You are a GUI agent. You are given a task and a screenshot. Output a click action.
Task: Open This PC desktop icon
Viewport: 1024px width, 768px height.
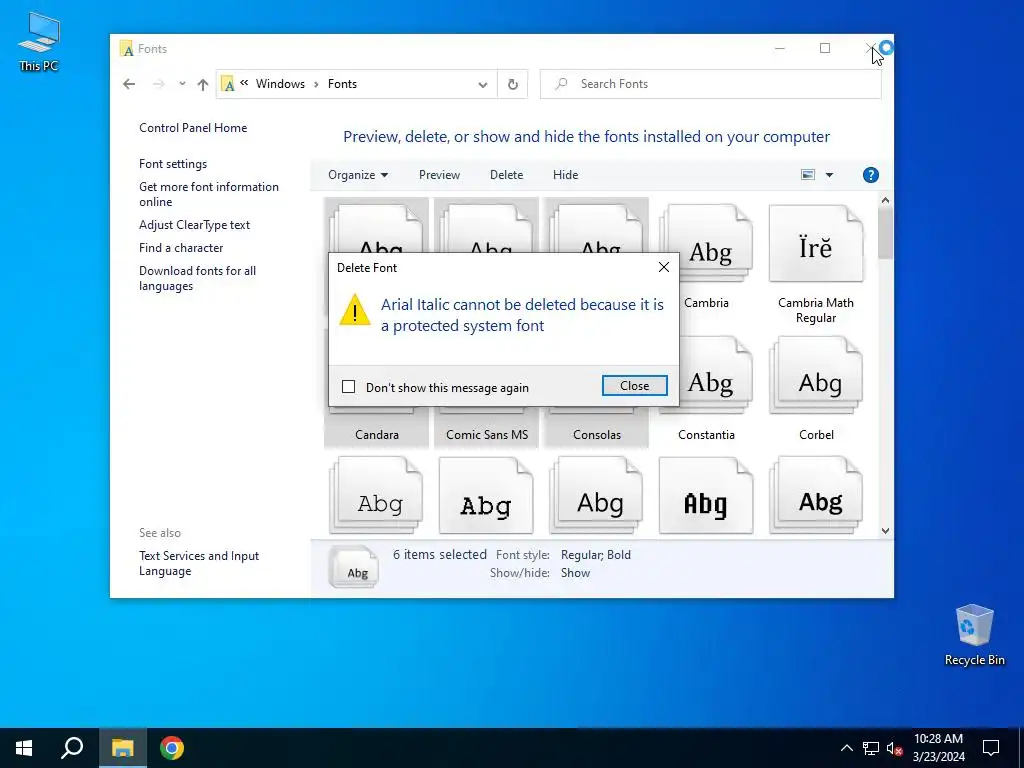(x=39, y=41)
